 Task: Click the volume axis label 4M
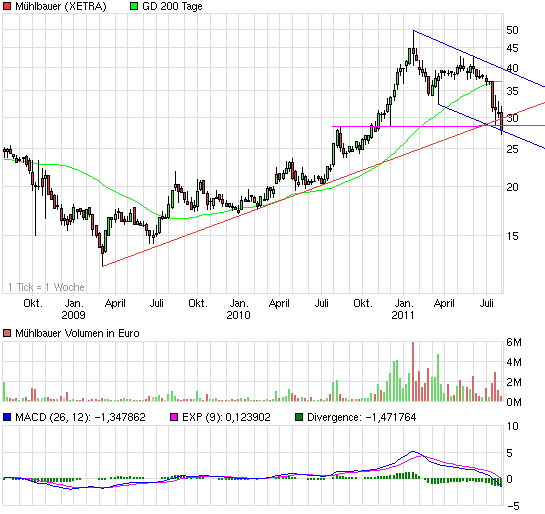point(514,362)
